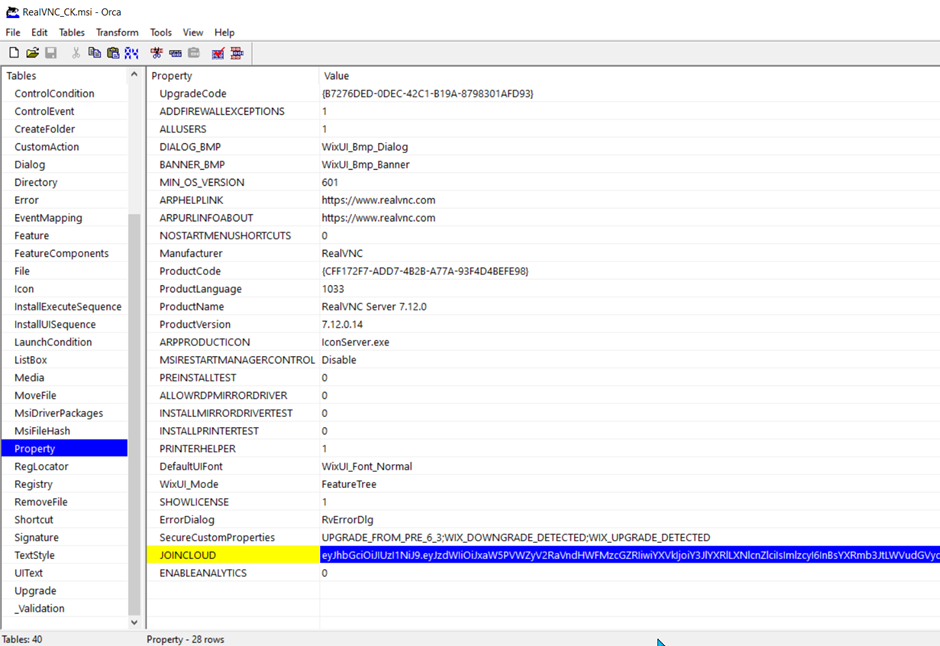The width and height of the screenshot is (940, 646).
Task: Click the Paste icon in the toolbar
Action: click(113, 53)
